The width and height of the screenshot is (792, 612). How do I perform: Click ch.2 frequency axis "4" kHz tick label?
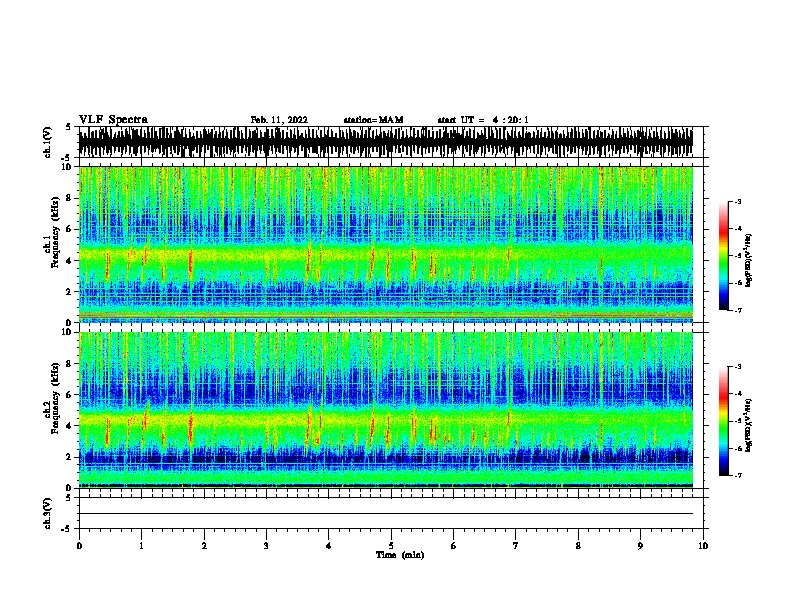click(69, 426)
